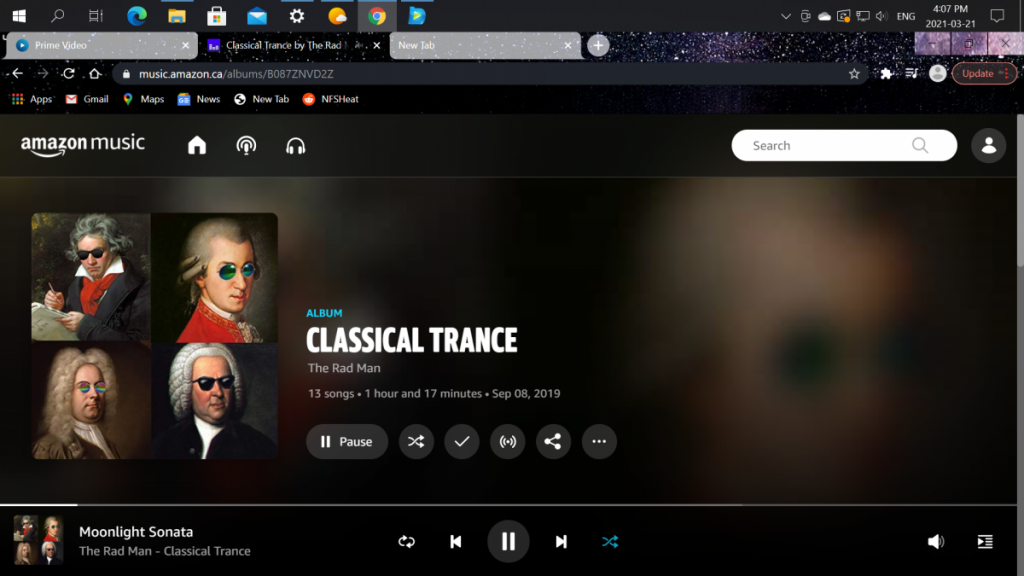Share the Classical Trance album
The height and width of the screenshot is (576, 1024).
[553, 441]
